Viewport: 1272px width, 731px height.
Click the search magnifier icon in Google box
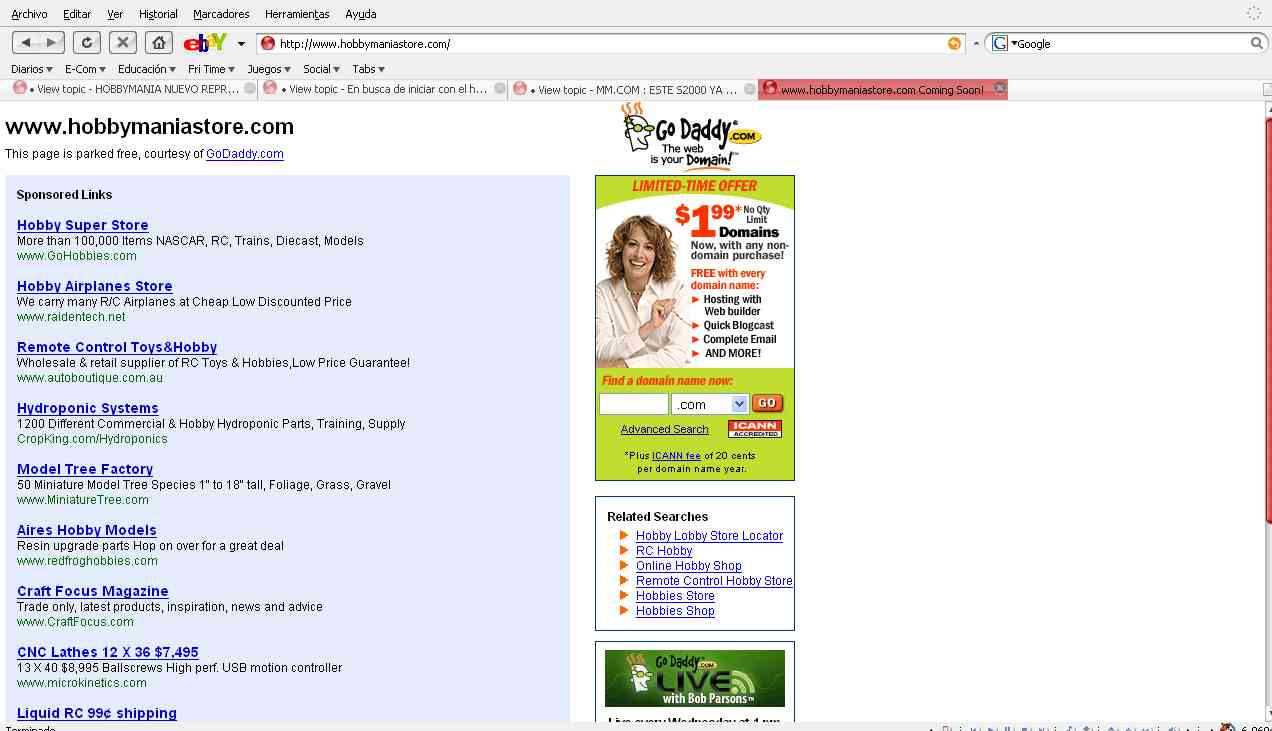pyautogui.click(x=1257, y=43)
